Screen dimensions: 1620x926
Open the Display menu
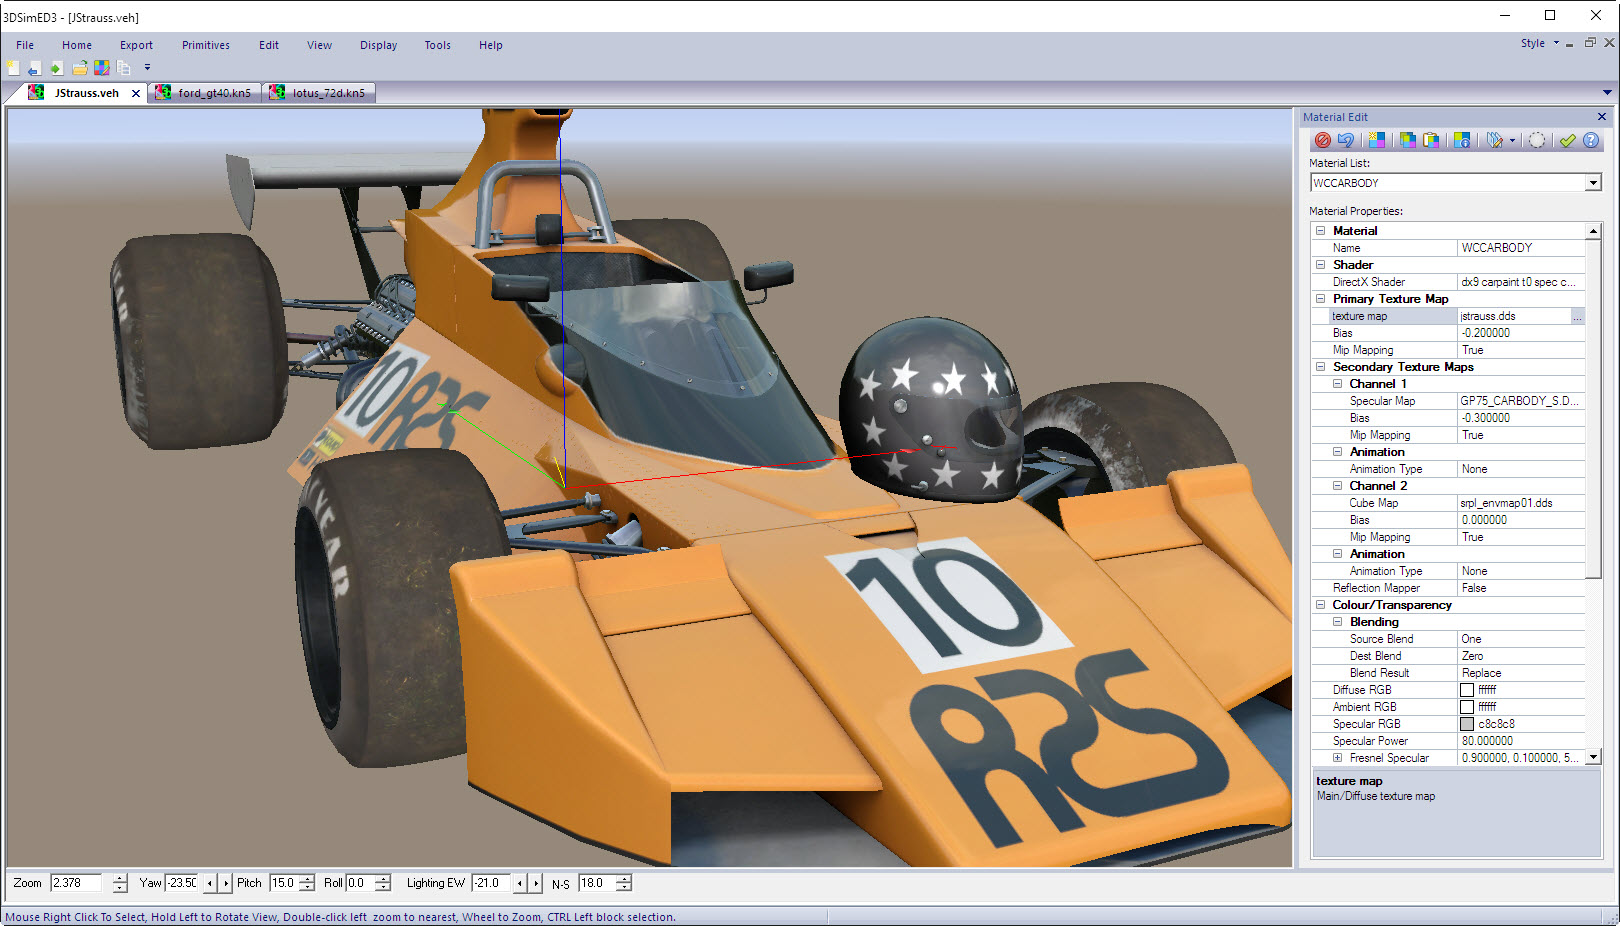[378, 45]
